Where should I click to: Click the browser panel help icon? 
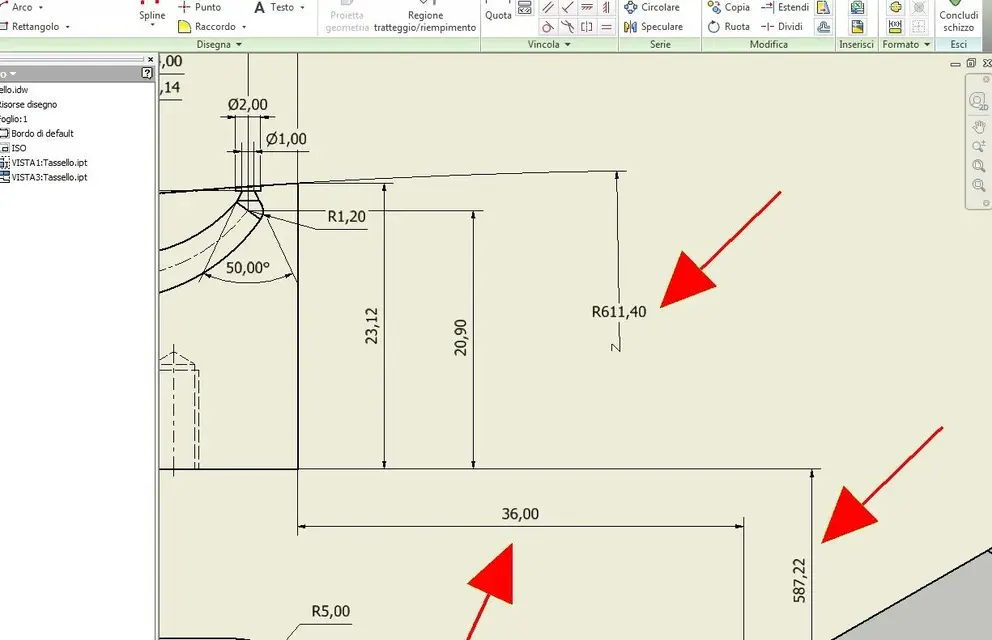point(147,73)
